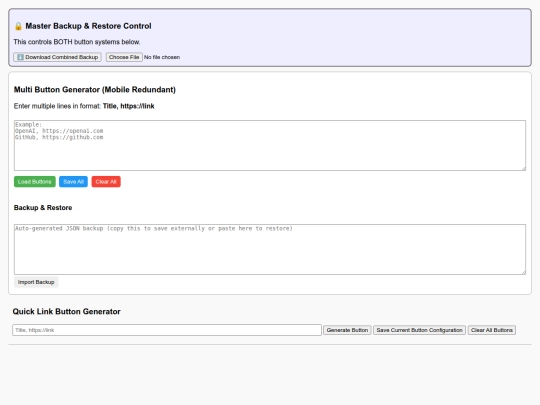This screenshot has width=540, height=405.
Task: Click the blue Save All button
Action: coord(73,181)
